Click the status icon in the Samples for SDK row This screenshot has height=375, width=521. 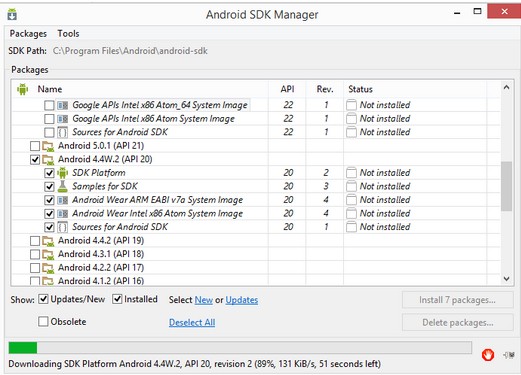(x=351, y=186)
